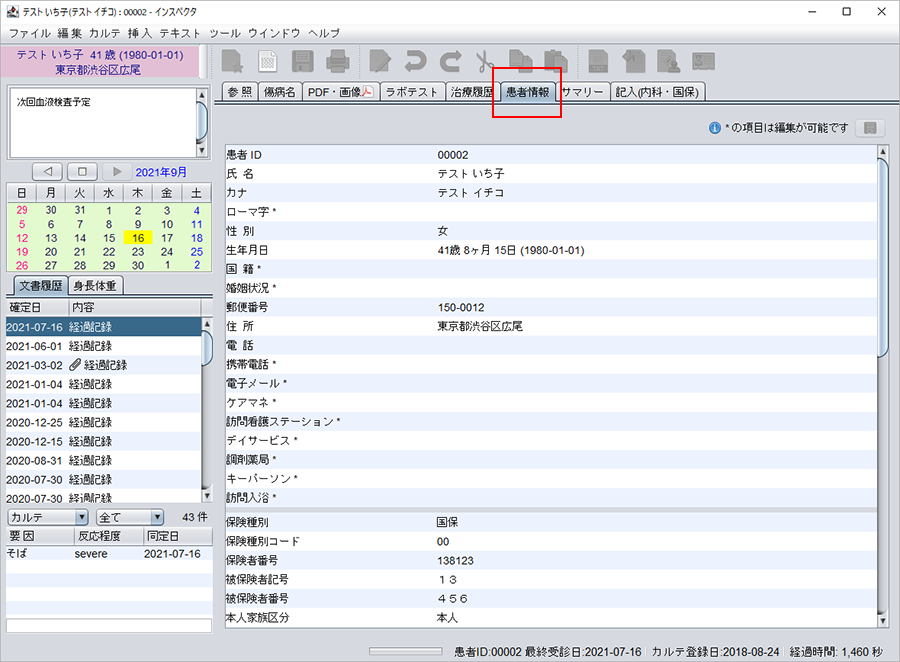Viewport: 900px width, 662px height.
Task: Click the scissors cut icon
Action: pyautogui.click(x=485, y=61)
